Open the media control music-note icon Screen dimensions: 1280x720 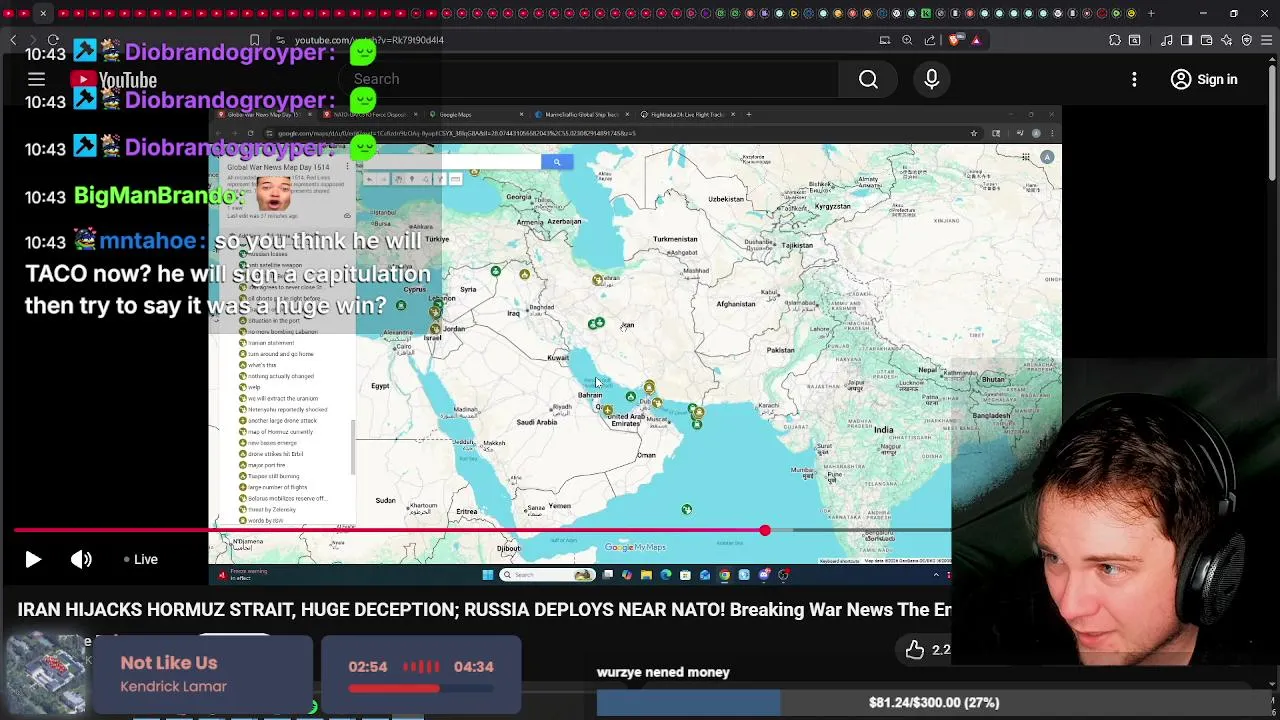(1167, 40)
